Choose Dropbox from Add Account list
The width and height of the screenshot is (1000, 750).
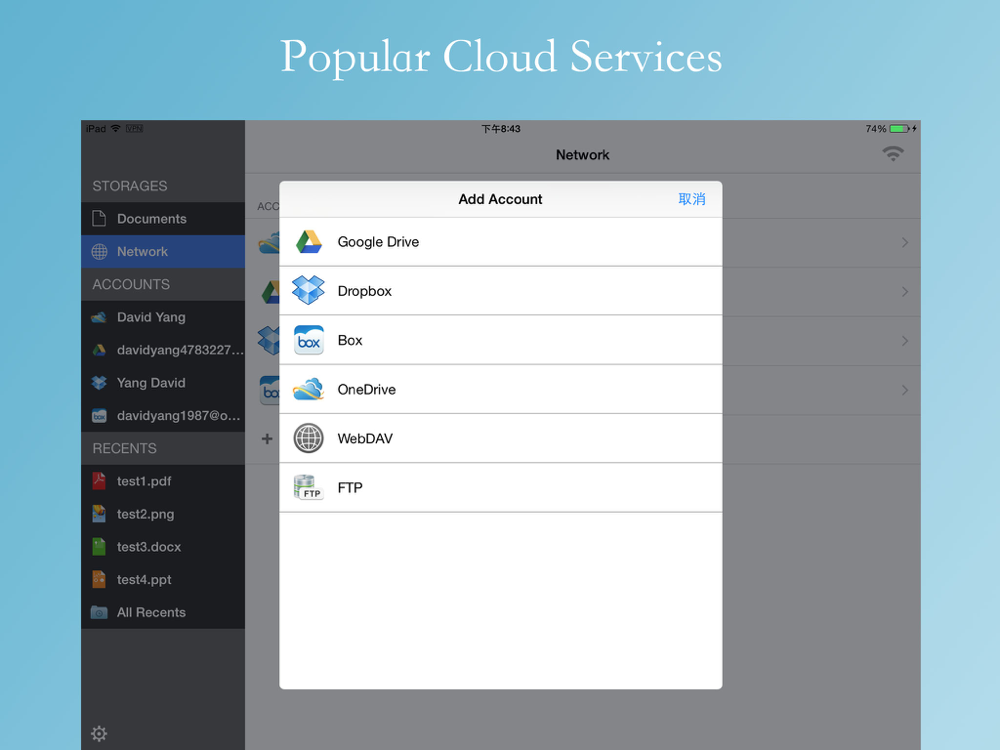[x=501, y=291]
